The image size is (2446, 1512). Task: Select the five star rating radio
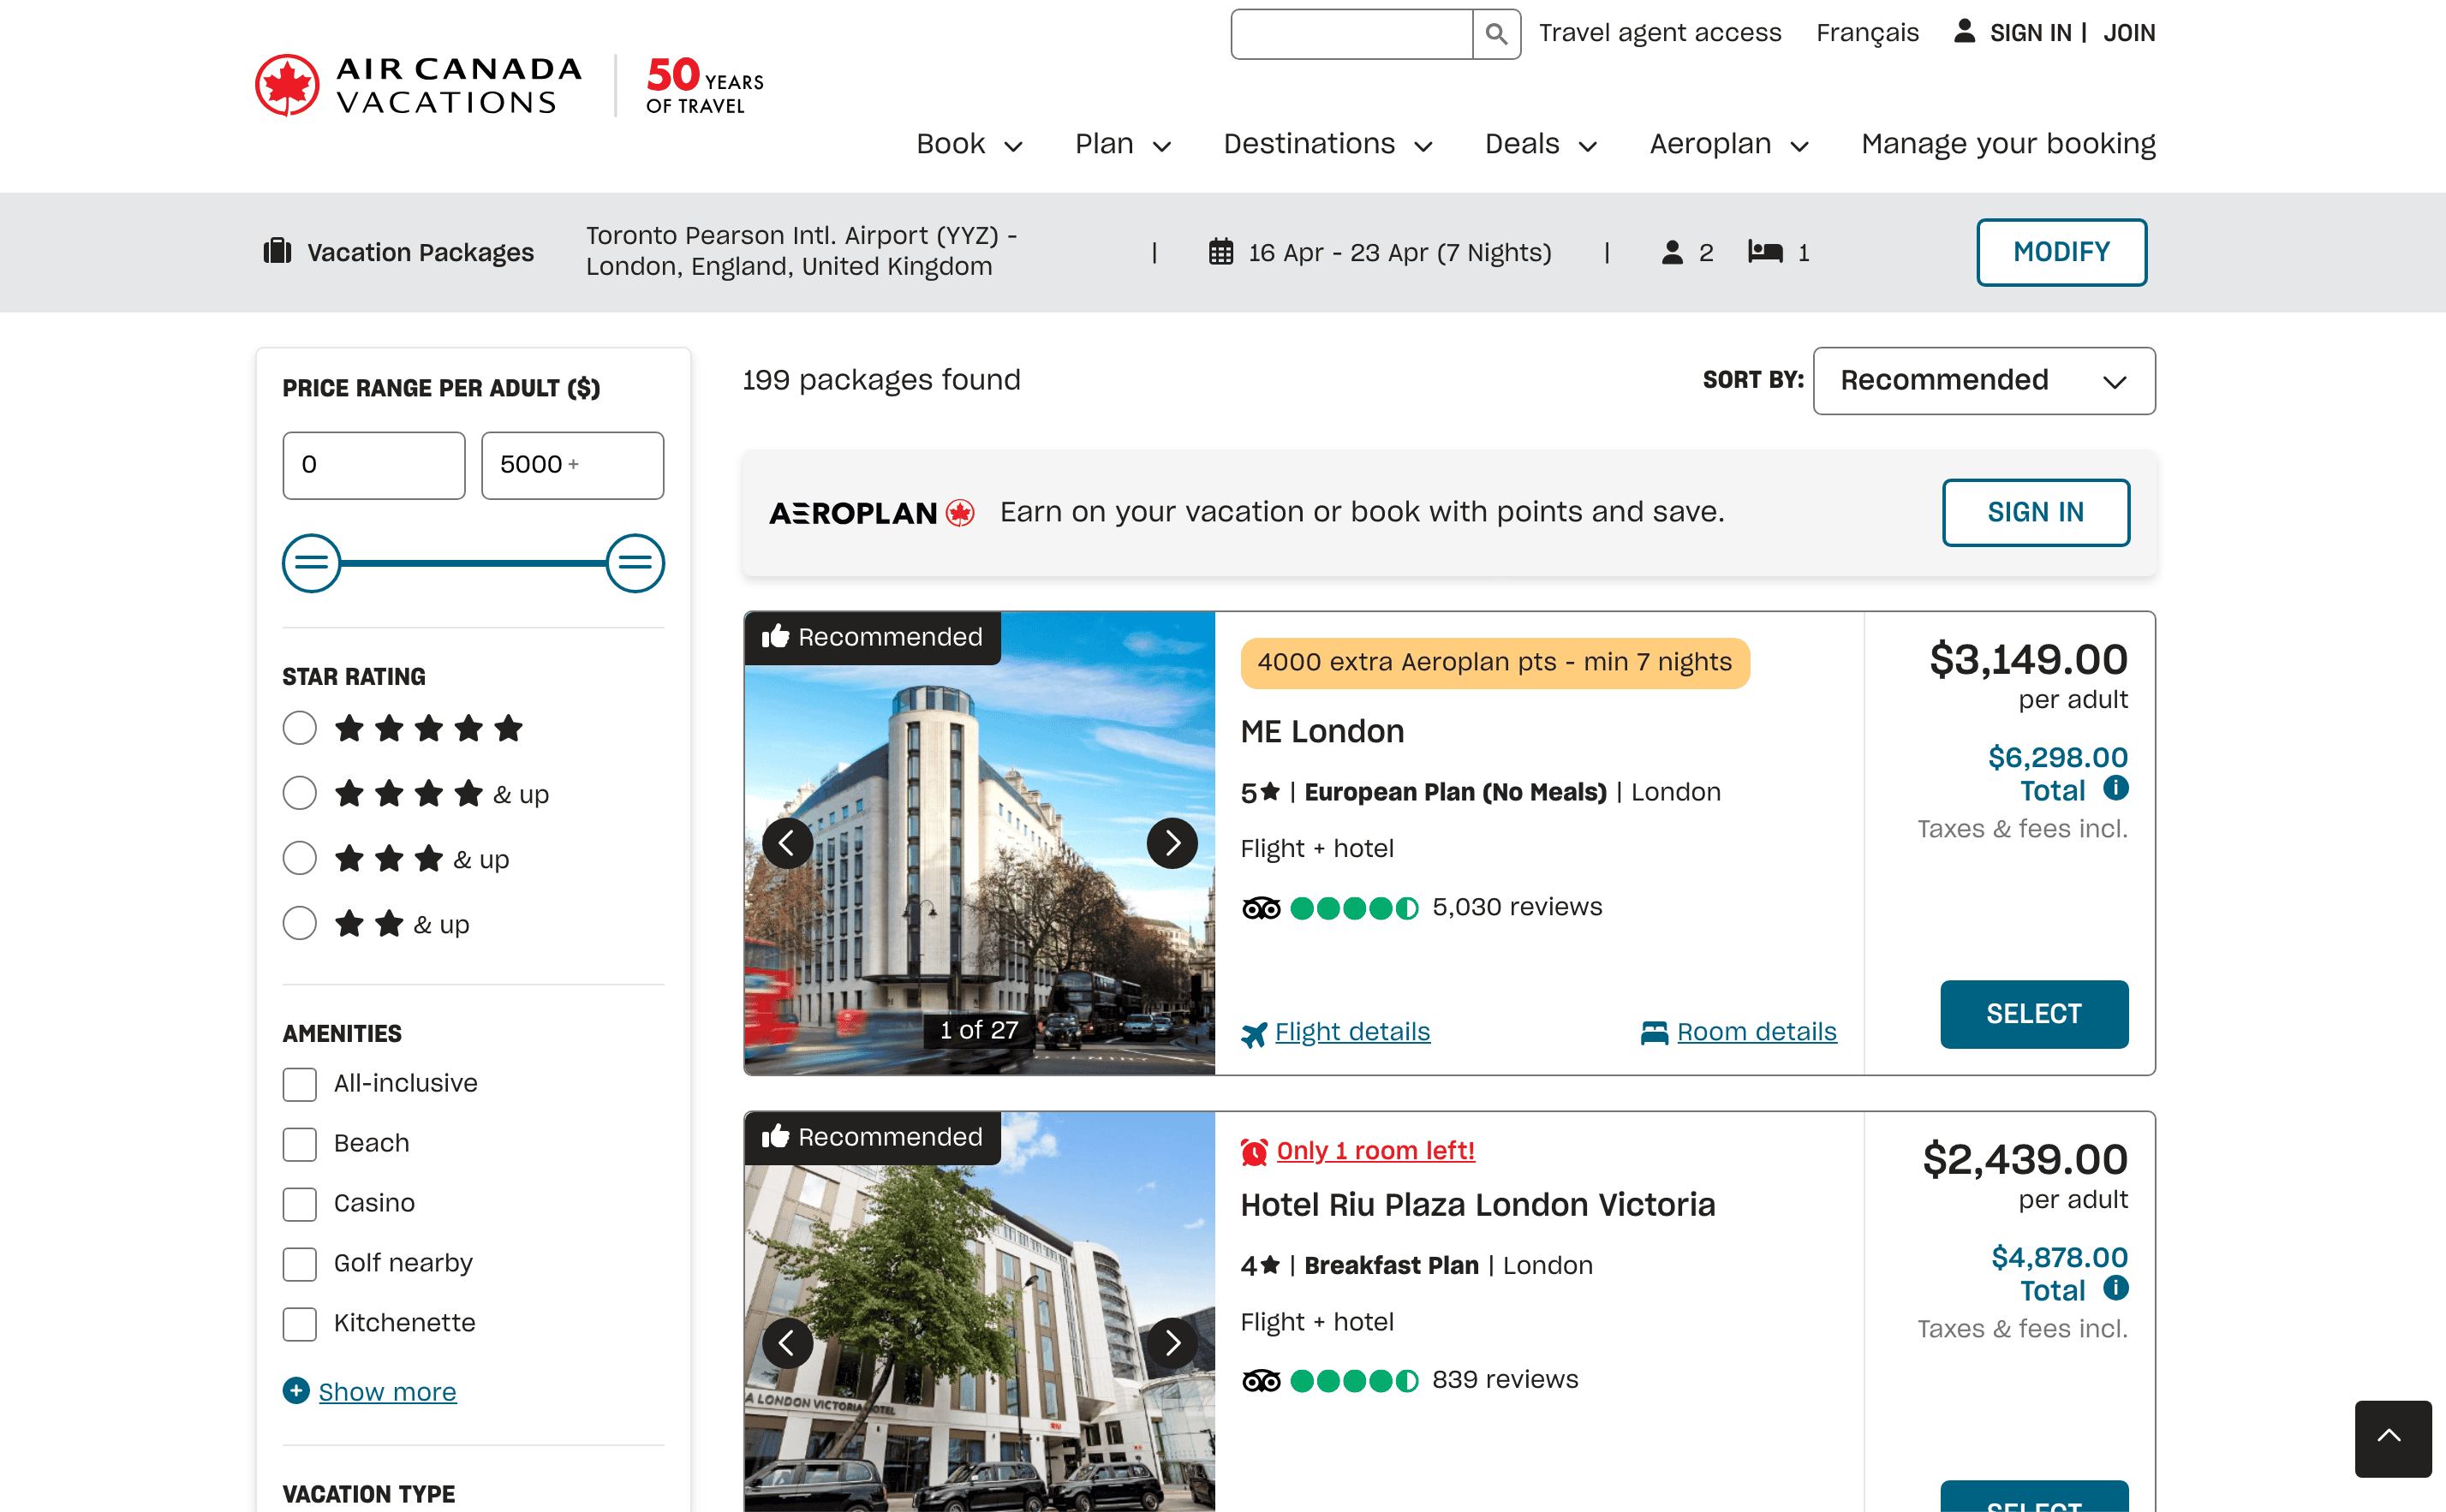pos(299,728)
